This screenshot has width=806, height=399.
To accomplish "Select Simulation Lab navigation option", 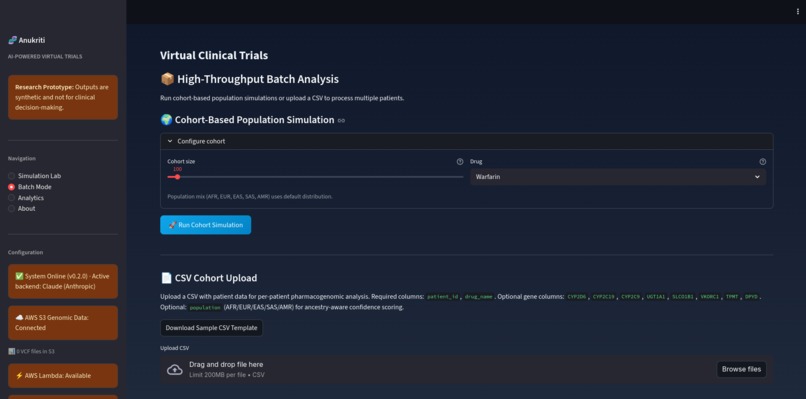I will pos(34,176).
